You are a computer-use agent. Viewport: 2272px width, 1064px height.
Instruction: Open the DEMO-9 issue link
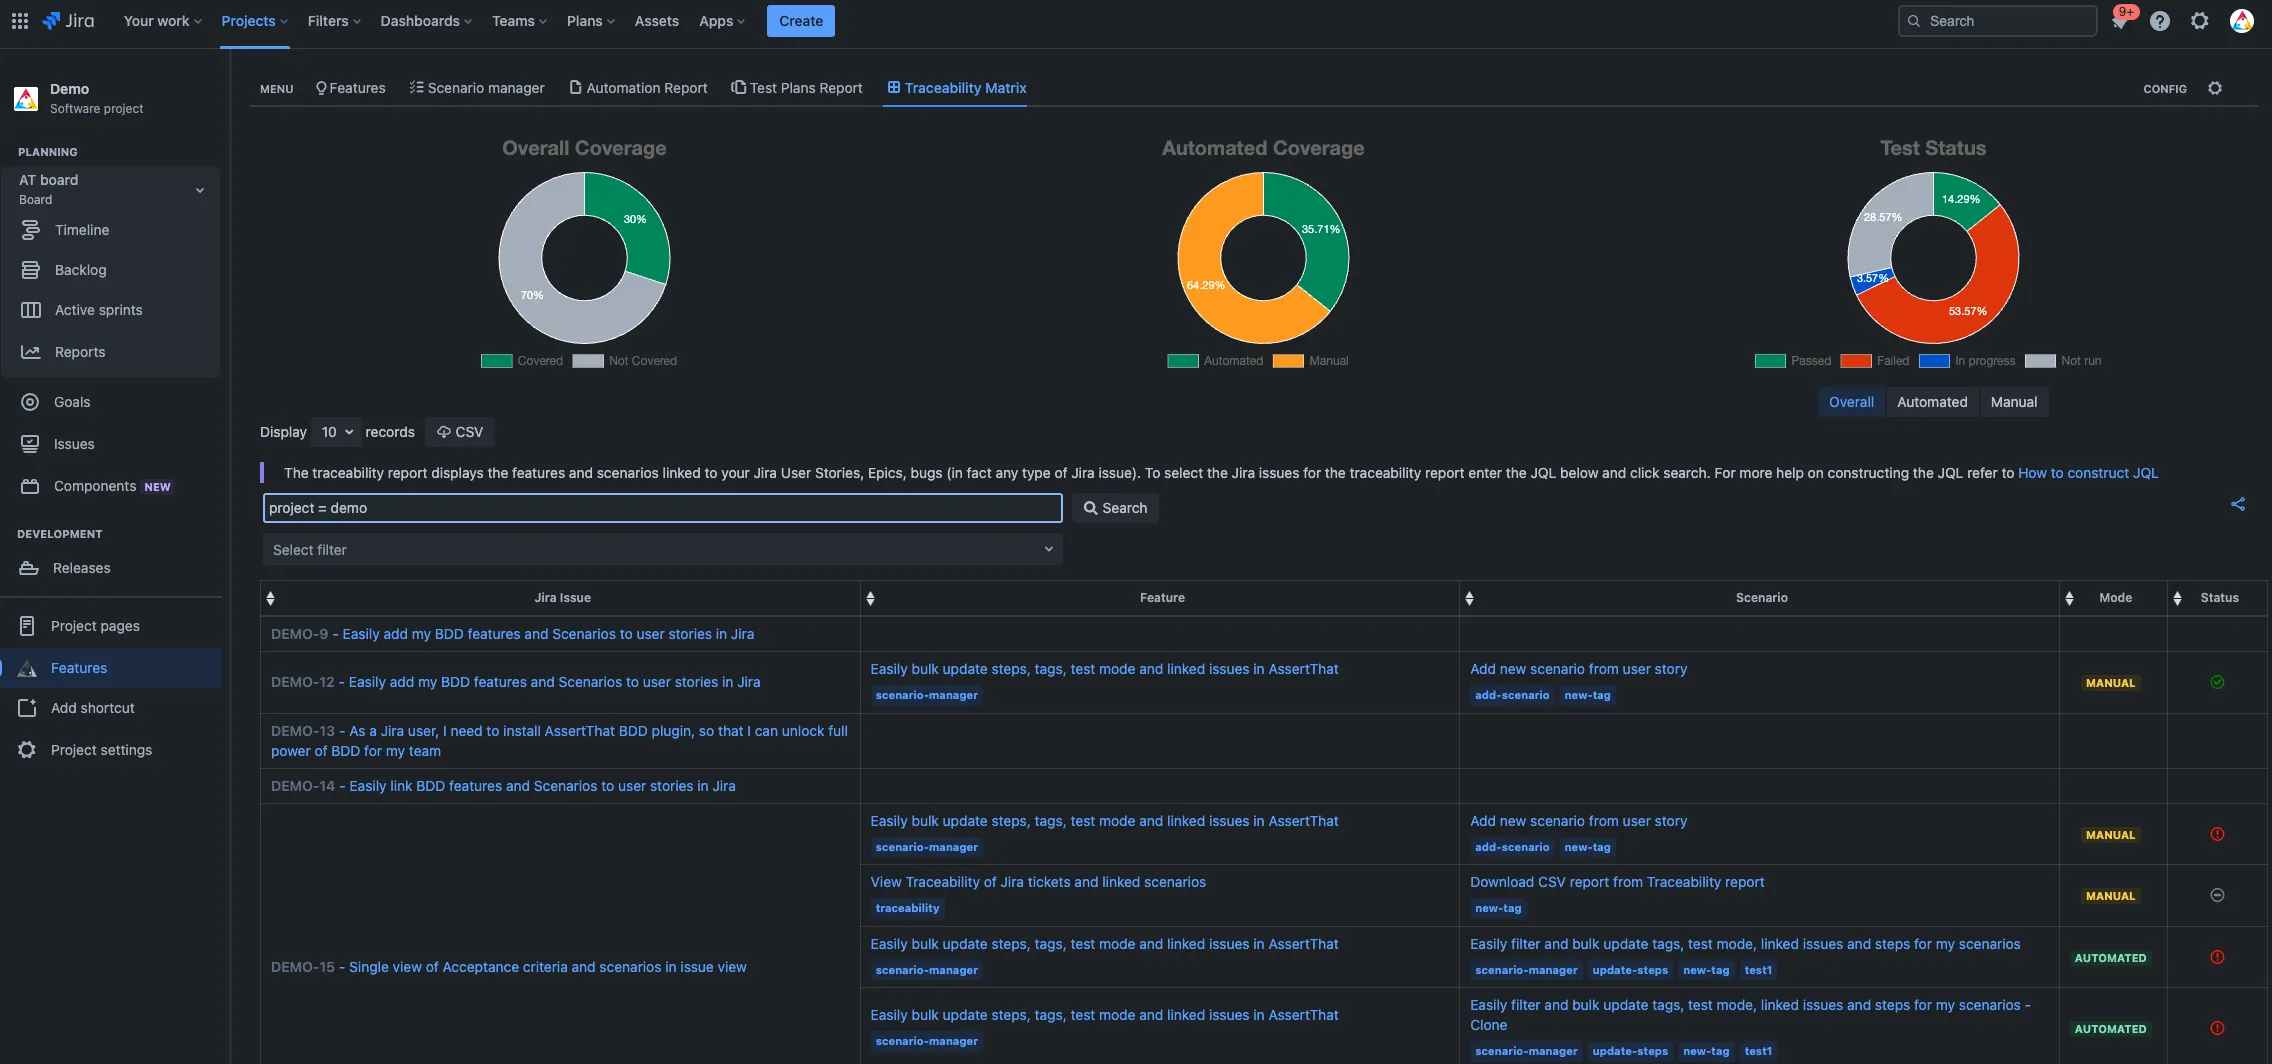click(x=512, y=634)
